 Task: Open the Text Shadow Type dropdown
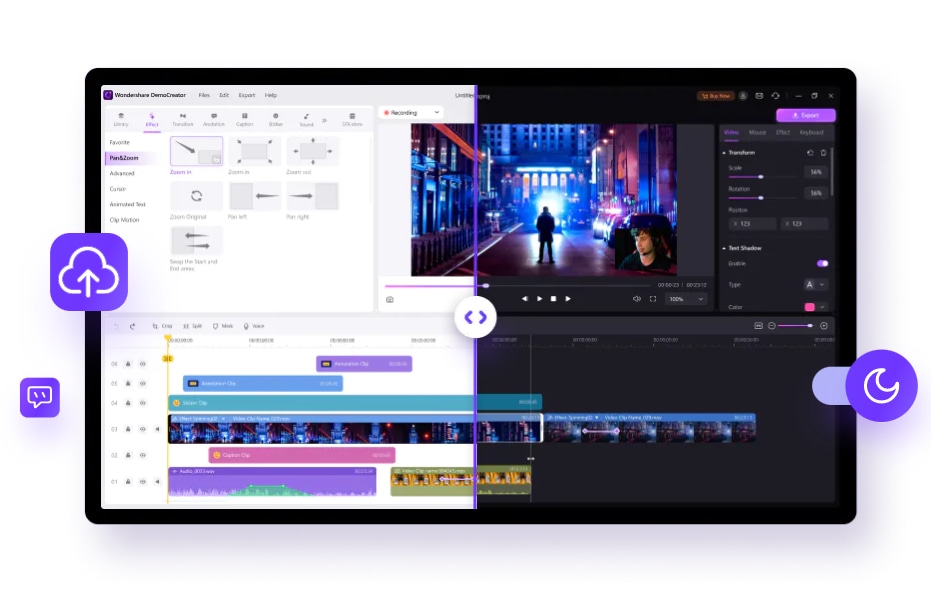click(815, 284)
